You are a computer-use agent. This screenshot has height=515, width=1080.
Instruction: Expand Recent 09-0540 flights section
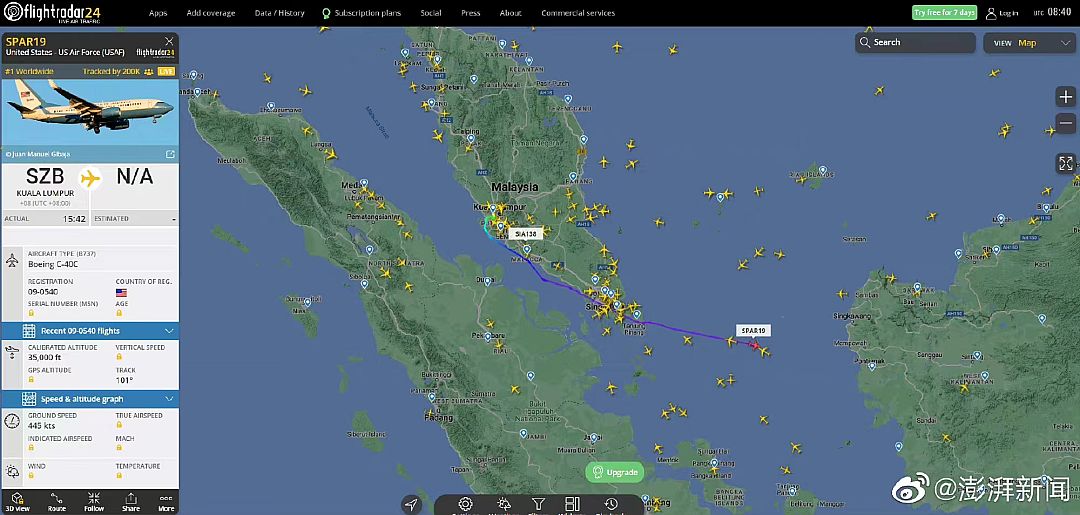(x=90, y=330)
